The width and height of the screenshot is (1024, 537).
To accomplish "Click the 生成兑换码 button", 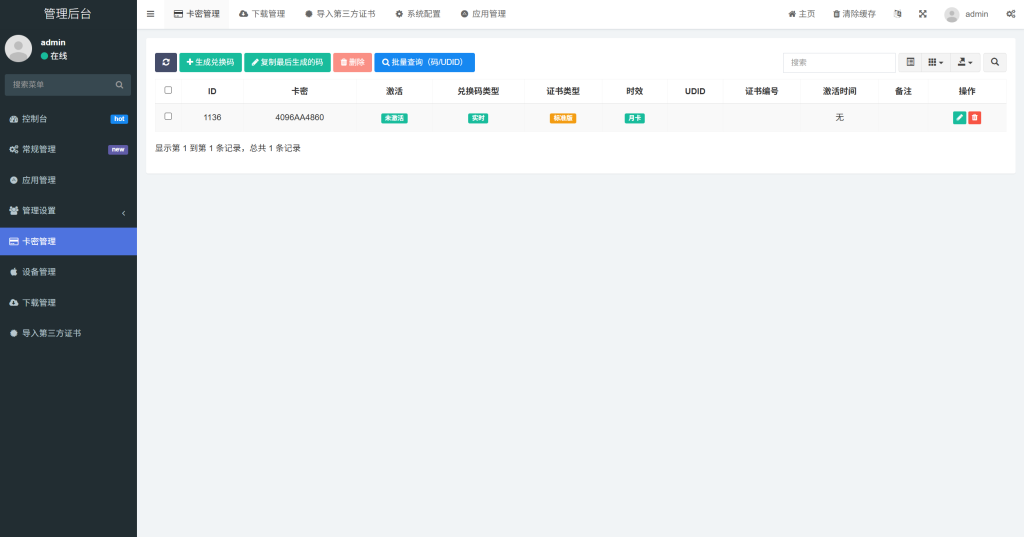I will pyautogui.click(x=210, y=62).
